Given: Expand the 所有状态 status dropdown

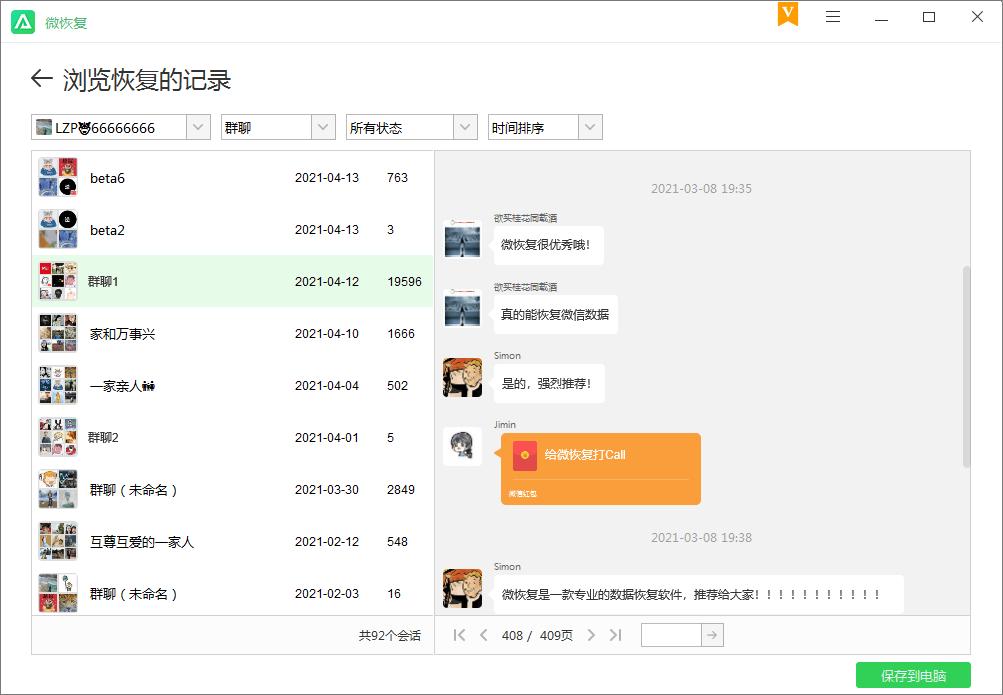Looking at the screenshot, I should pos(465,127).
